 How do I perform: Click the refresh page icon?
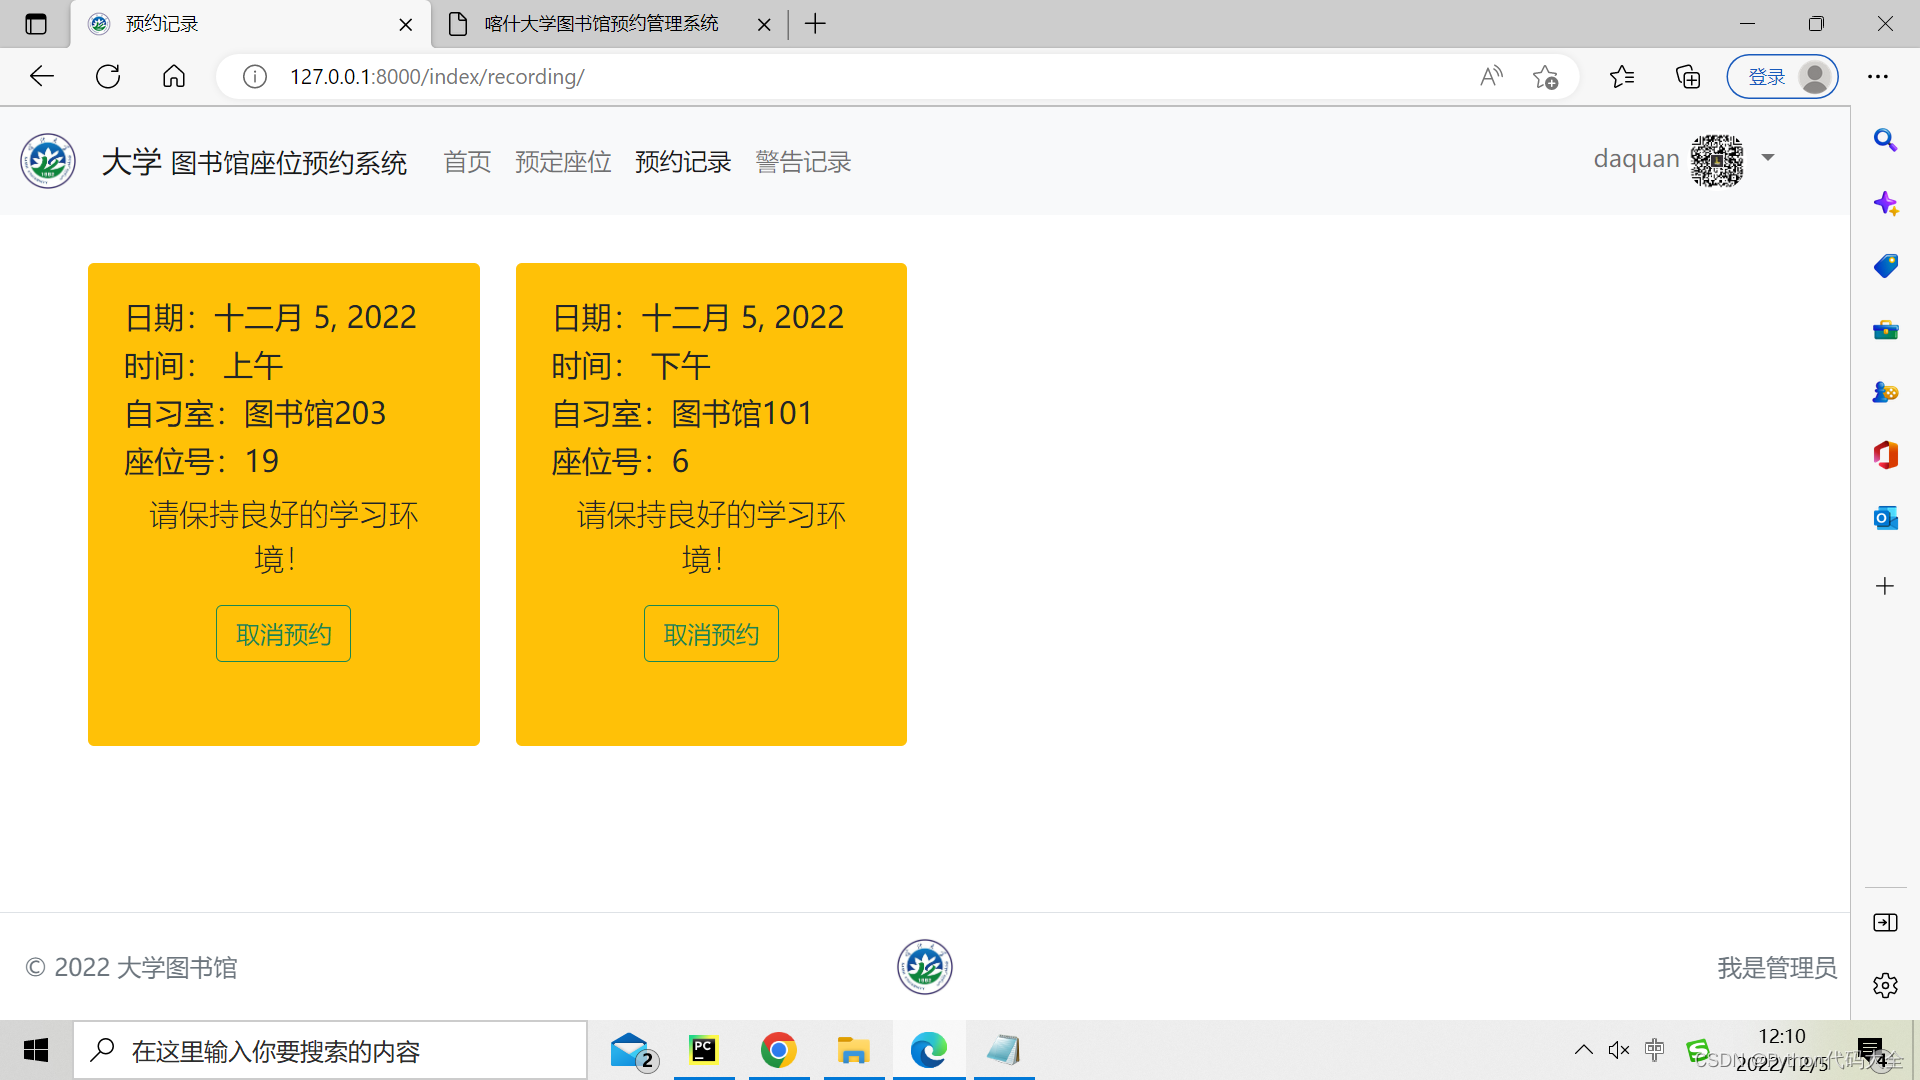click(x=108, y=77)
